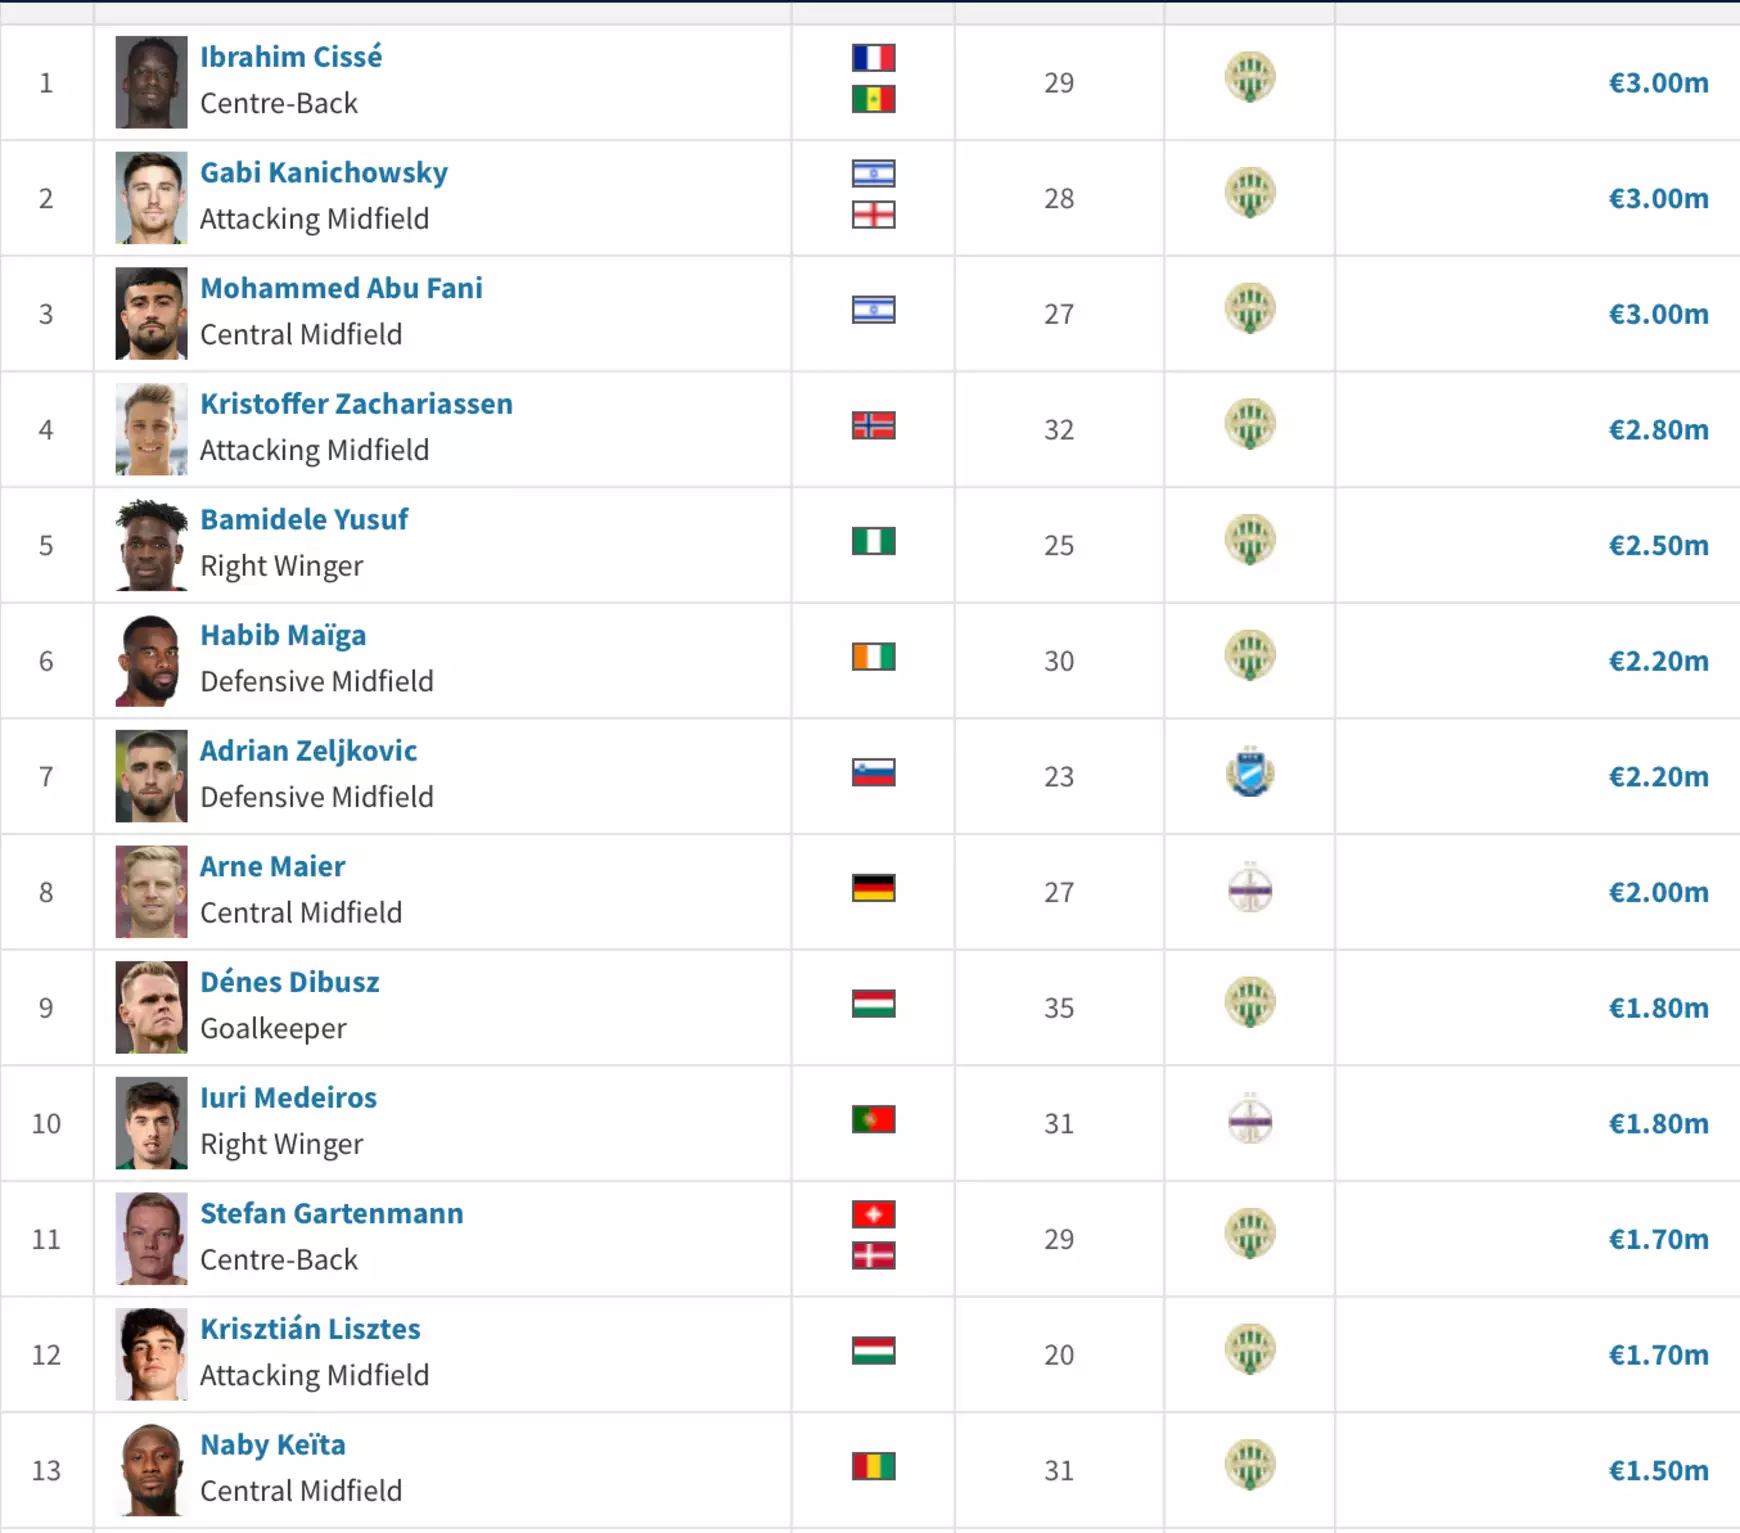The width and height of the screenshot is (1740, 1533).
Task: Click the purple club crest in Arne Maier's row
Action: click(x=1250, y=888)
